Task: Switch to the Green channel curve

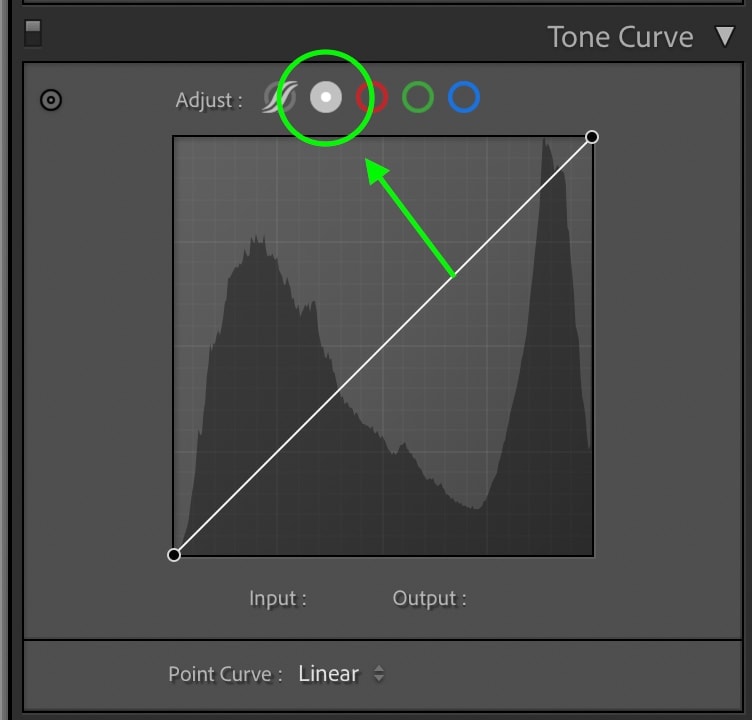Action: [418, 97]
